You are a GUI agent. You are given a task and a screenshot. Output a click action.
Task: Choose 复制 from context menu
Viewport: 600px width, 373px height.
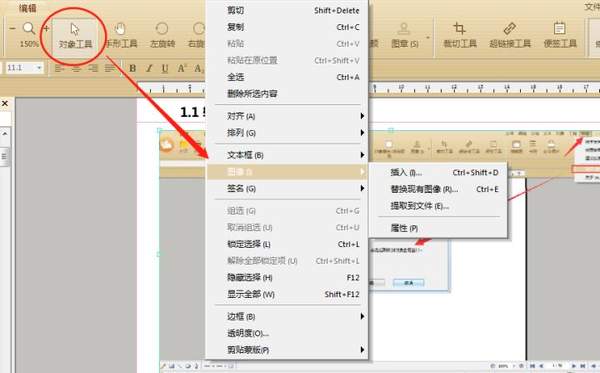pos(287,27)
